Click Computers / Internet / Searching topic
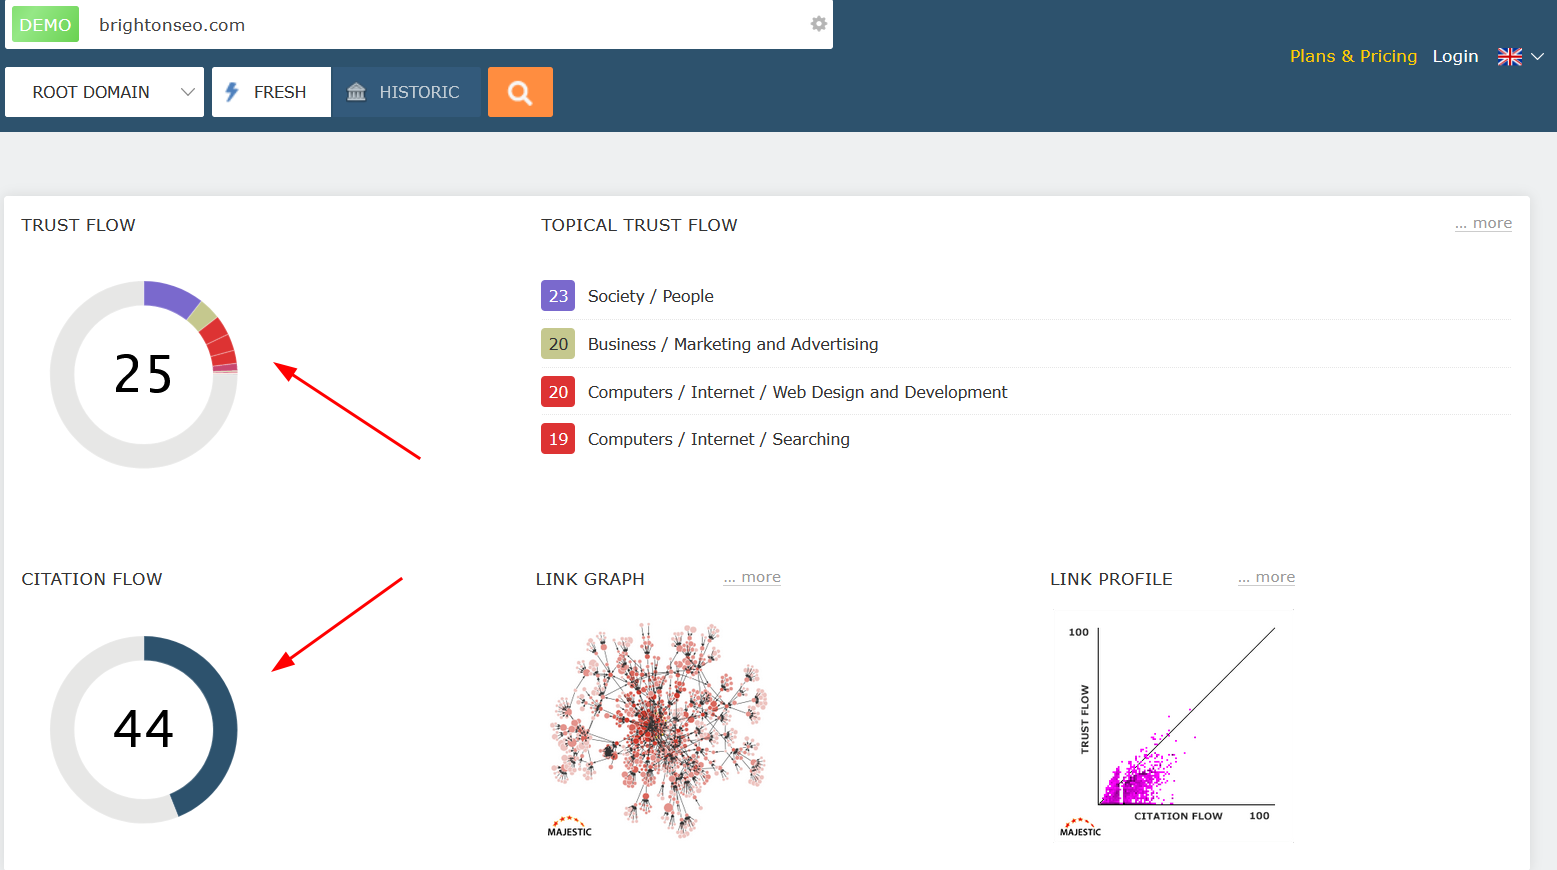This screenshot has width=1557, height=870. [x=718, y=439]
